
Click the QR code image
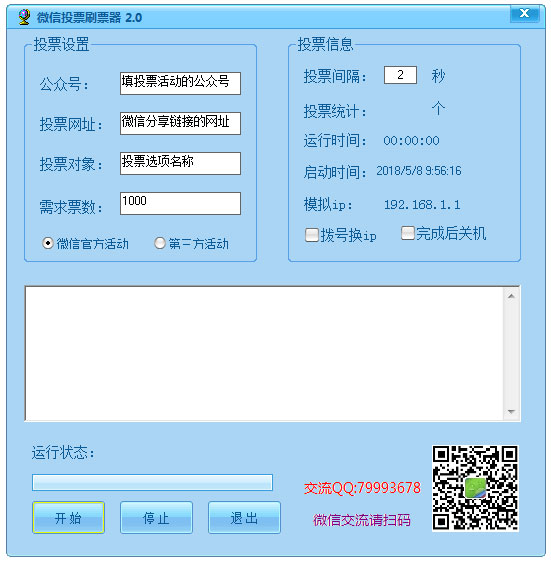point(475,488)
